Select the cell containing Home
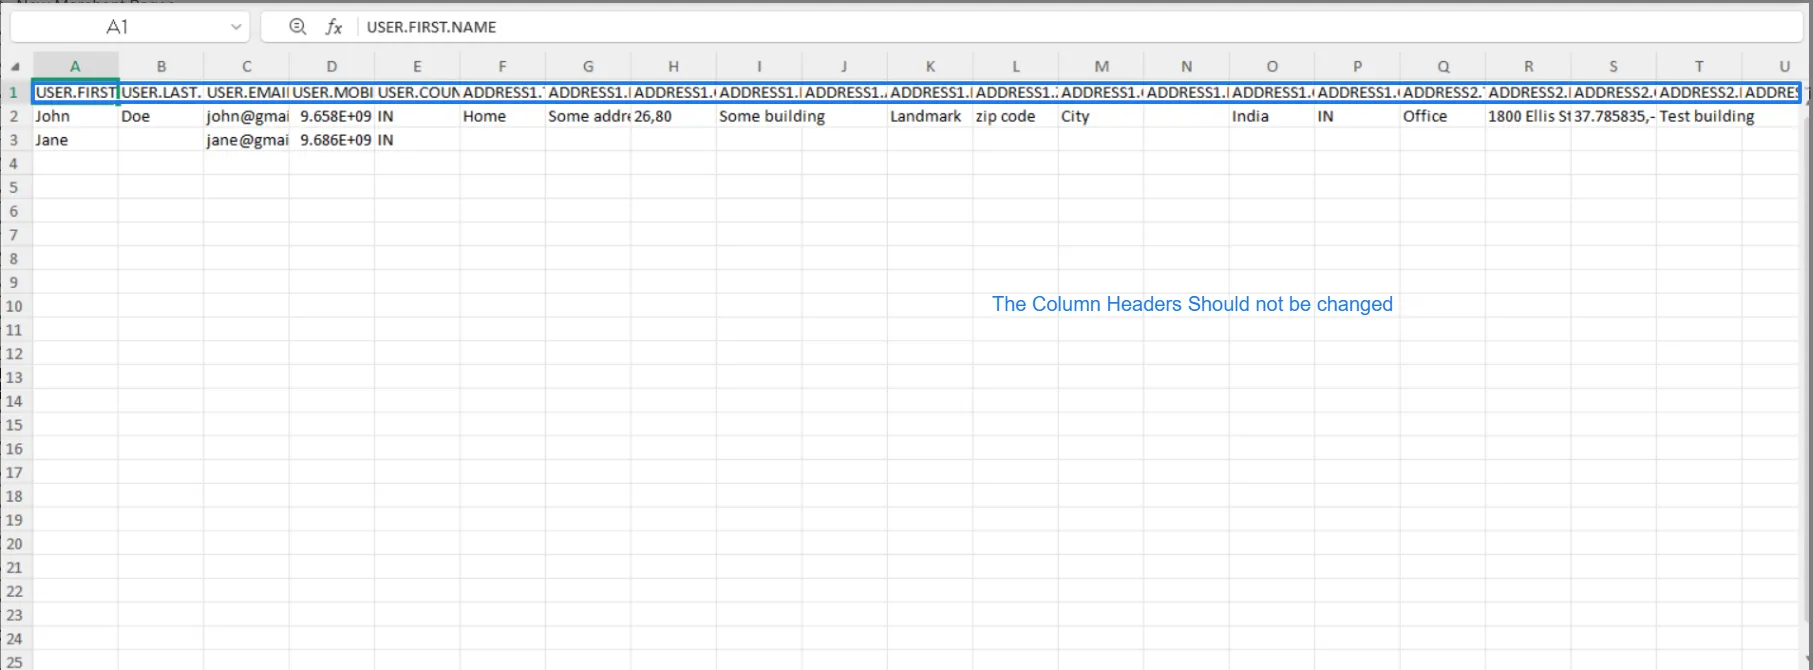This screenshot has width=1813, height=670. coord(502,116)
